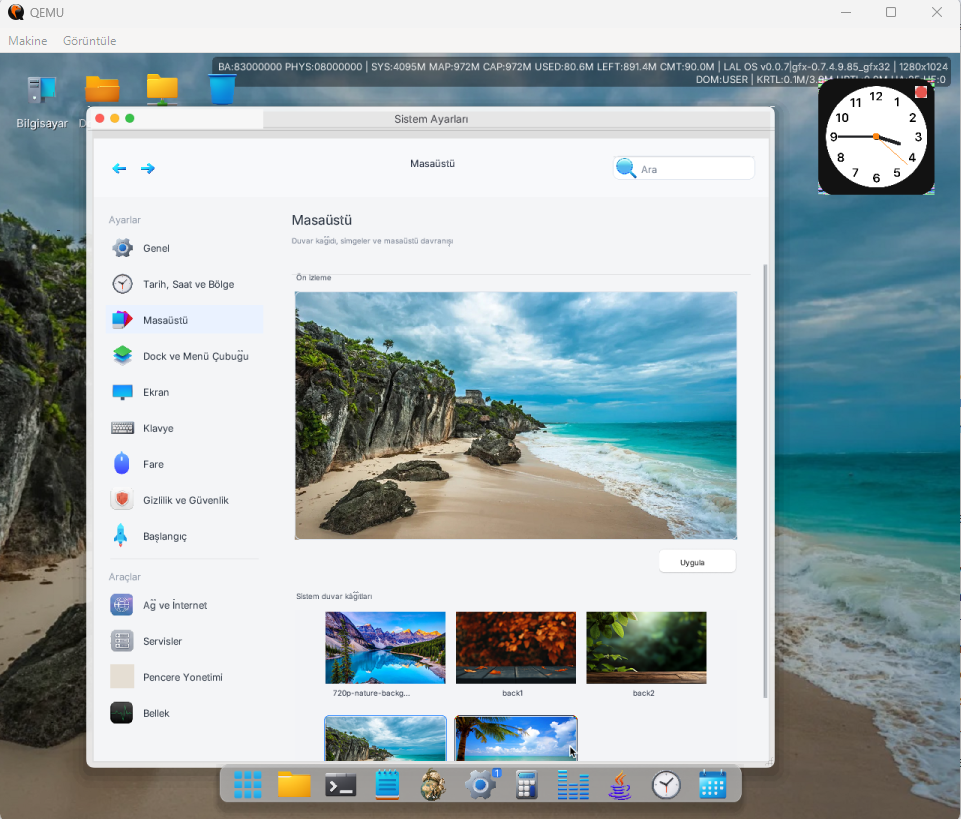
Task: Open Dock ve Menü Çubuğu settings
Action: [x=184, y=356]
